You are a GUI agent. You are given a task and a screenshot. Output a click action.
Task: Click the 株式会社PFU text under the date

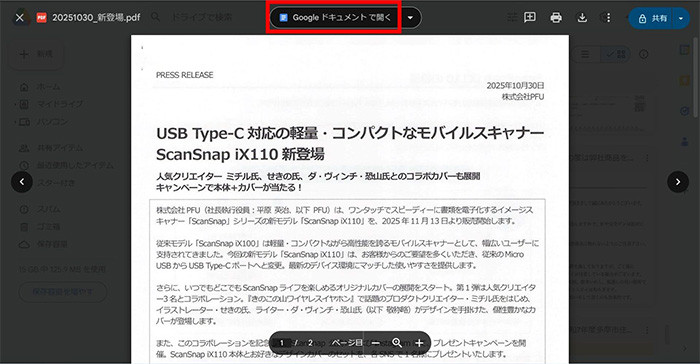pyautogui.click(x=523, y=96)
